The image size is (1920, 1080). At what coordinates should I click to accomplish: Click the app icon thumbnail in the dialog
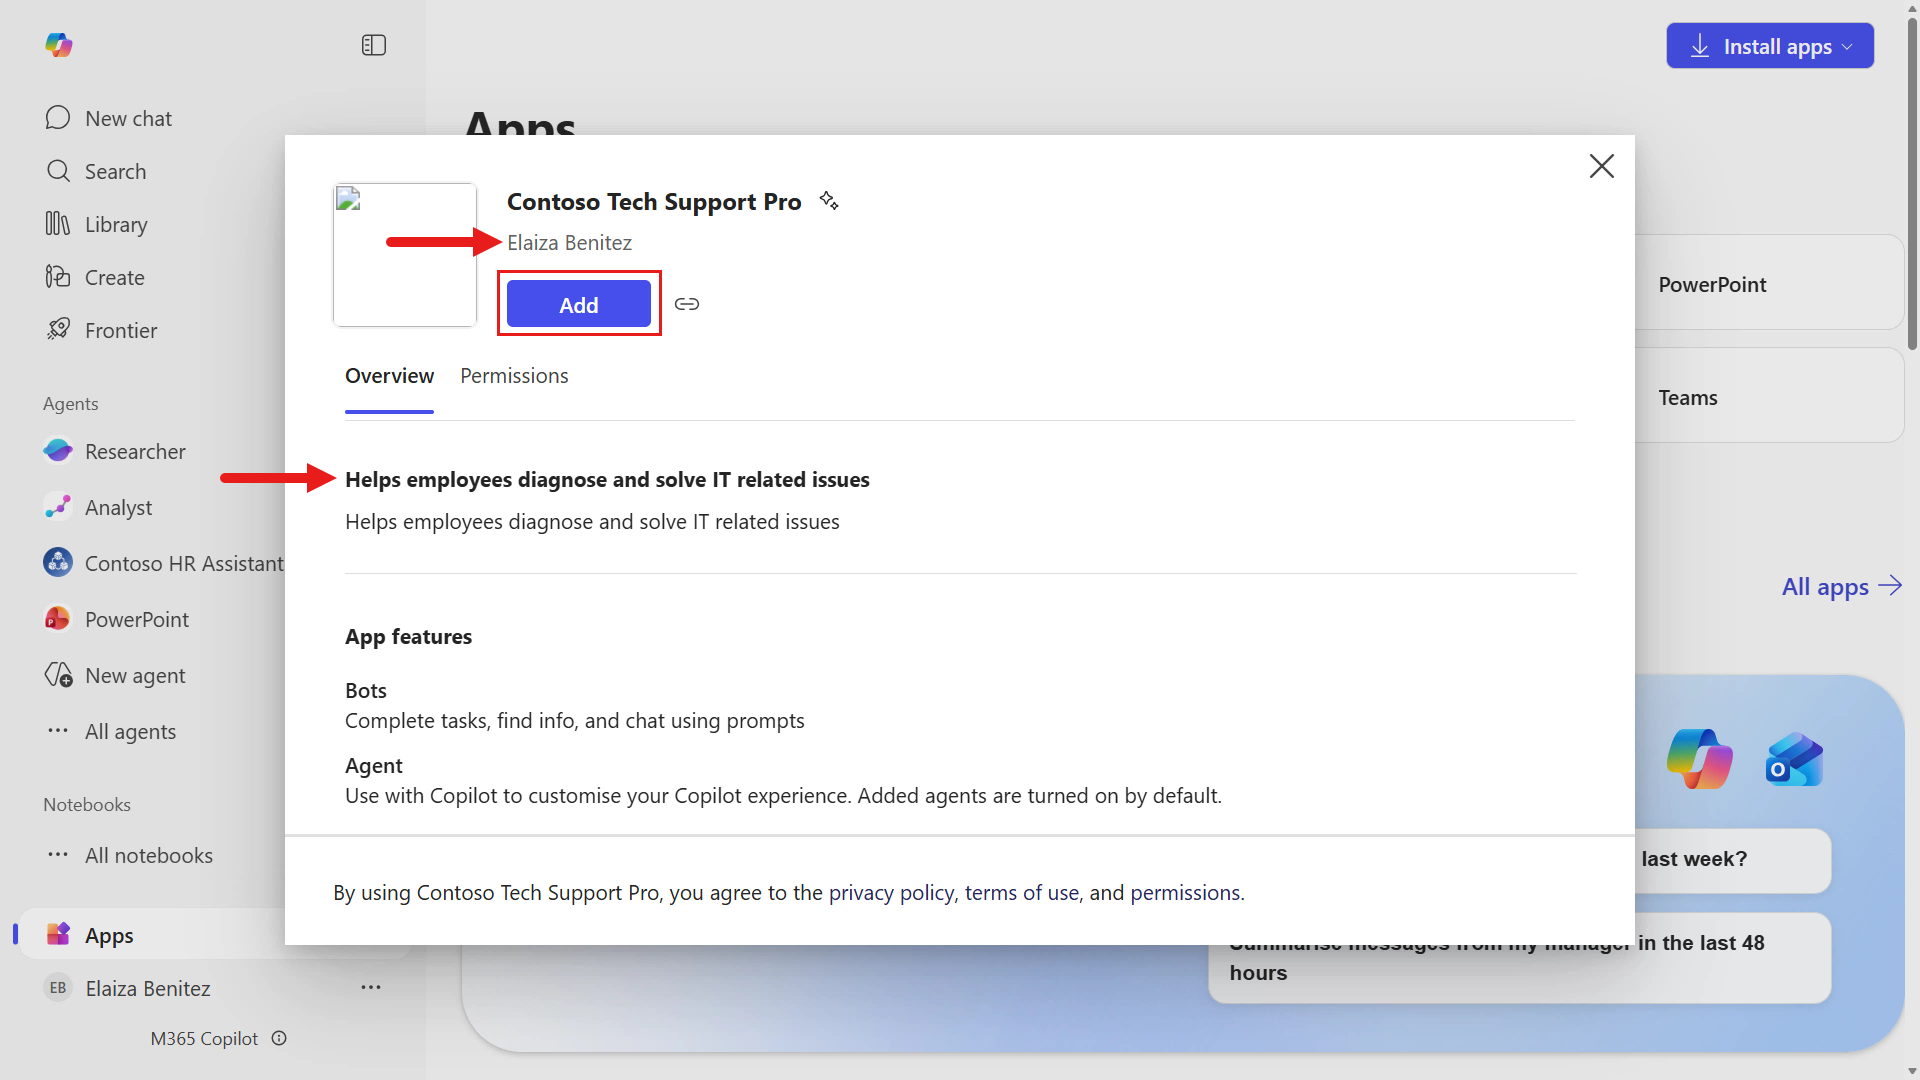pos(404,254)
